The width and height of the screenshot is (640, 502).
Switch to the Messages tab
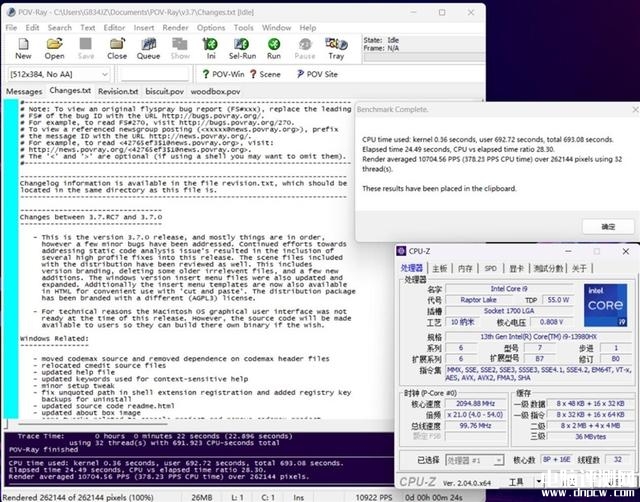click(x=24, y=91)
